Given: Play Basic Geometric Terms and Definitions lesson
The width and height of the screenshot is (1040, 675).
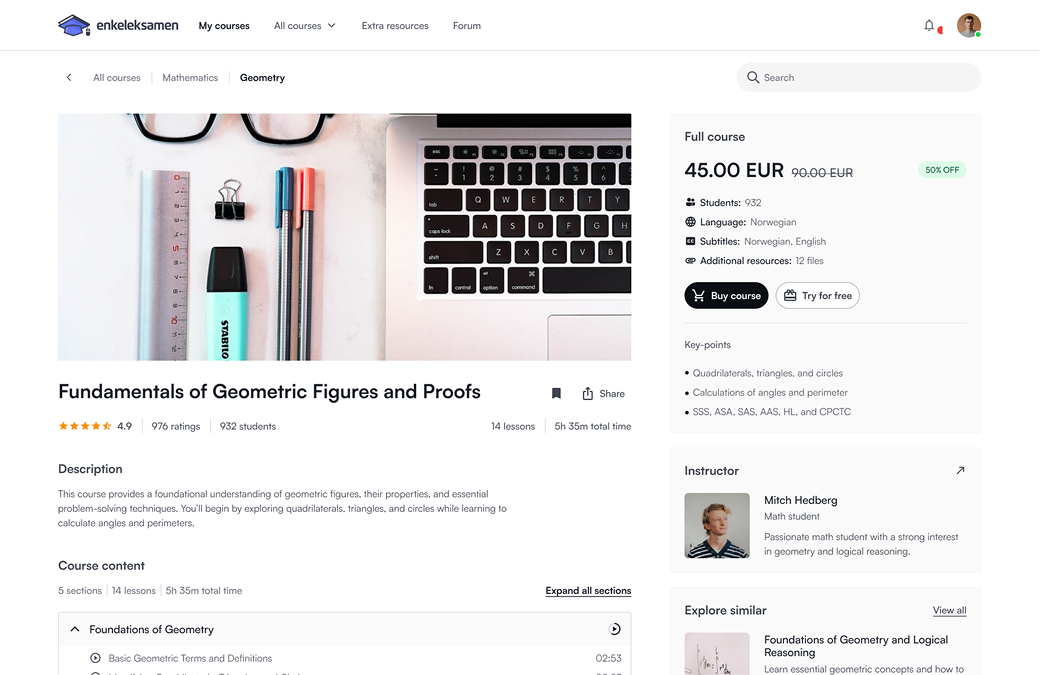Looking at the screenshot, I should coord(96,658).
